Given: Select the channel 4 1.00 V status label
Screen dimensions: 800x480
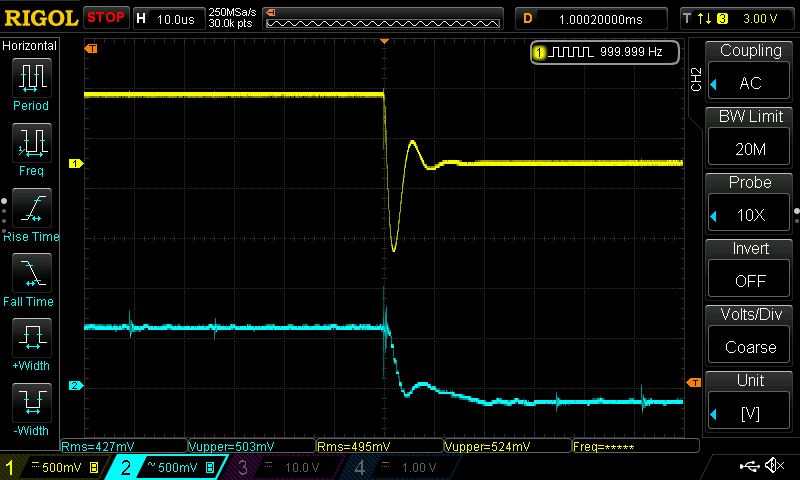Looking at the screenshot, I should [x=418, y=468].
